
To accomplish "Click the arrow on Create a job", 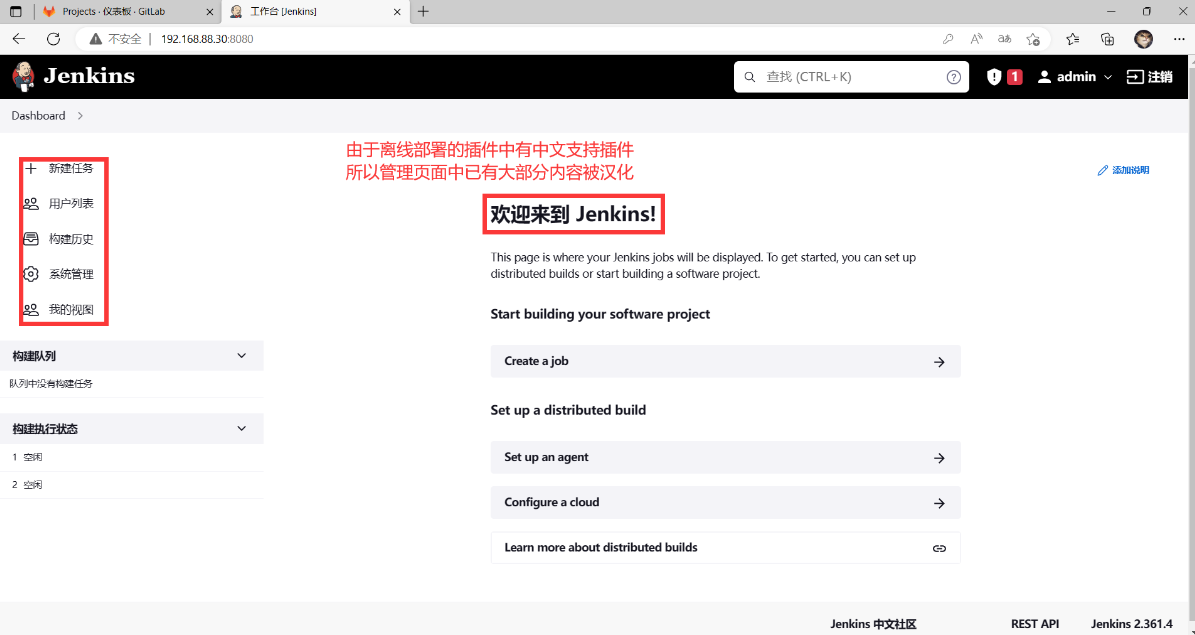I will click(939, 362).
